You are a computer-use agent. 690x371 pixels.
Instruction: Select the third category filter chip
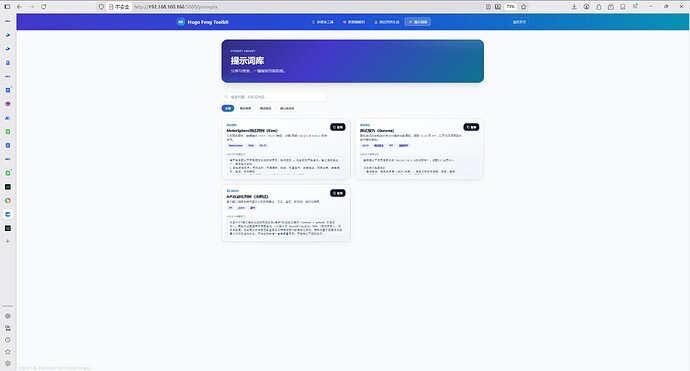pos(265,108)
